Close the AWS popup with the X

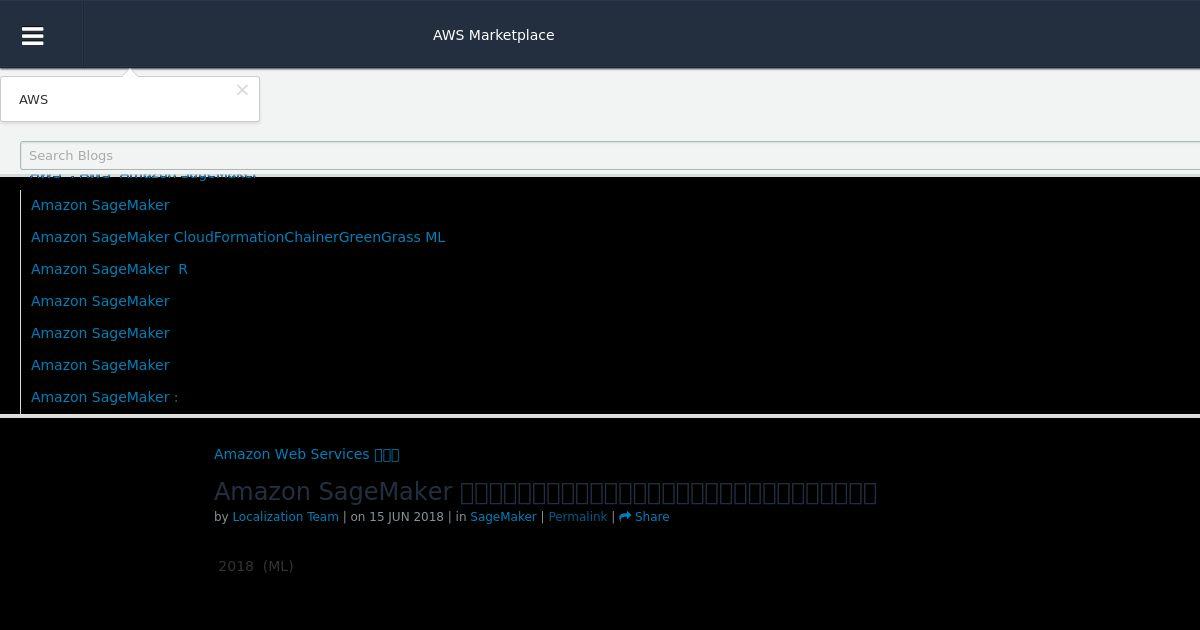click(x=242, y=90)
